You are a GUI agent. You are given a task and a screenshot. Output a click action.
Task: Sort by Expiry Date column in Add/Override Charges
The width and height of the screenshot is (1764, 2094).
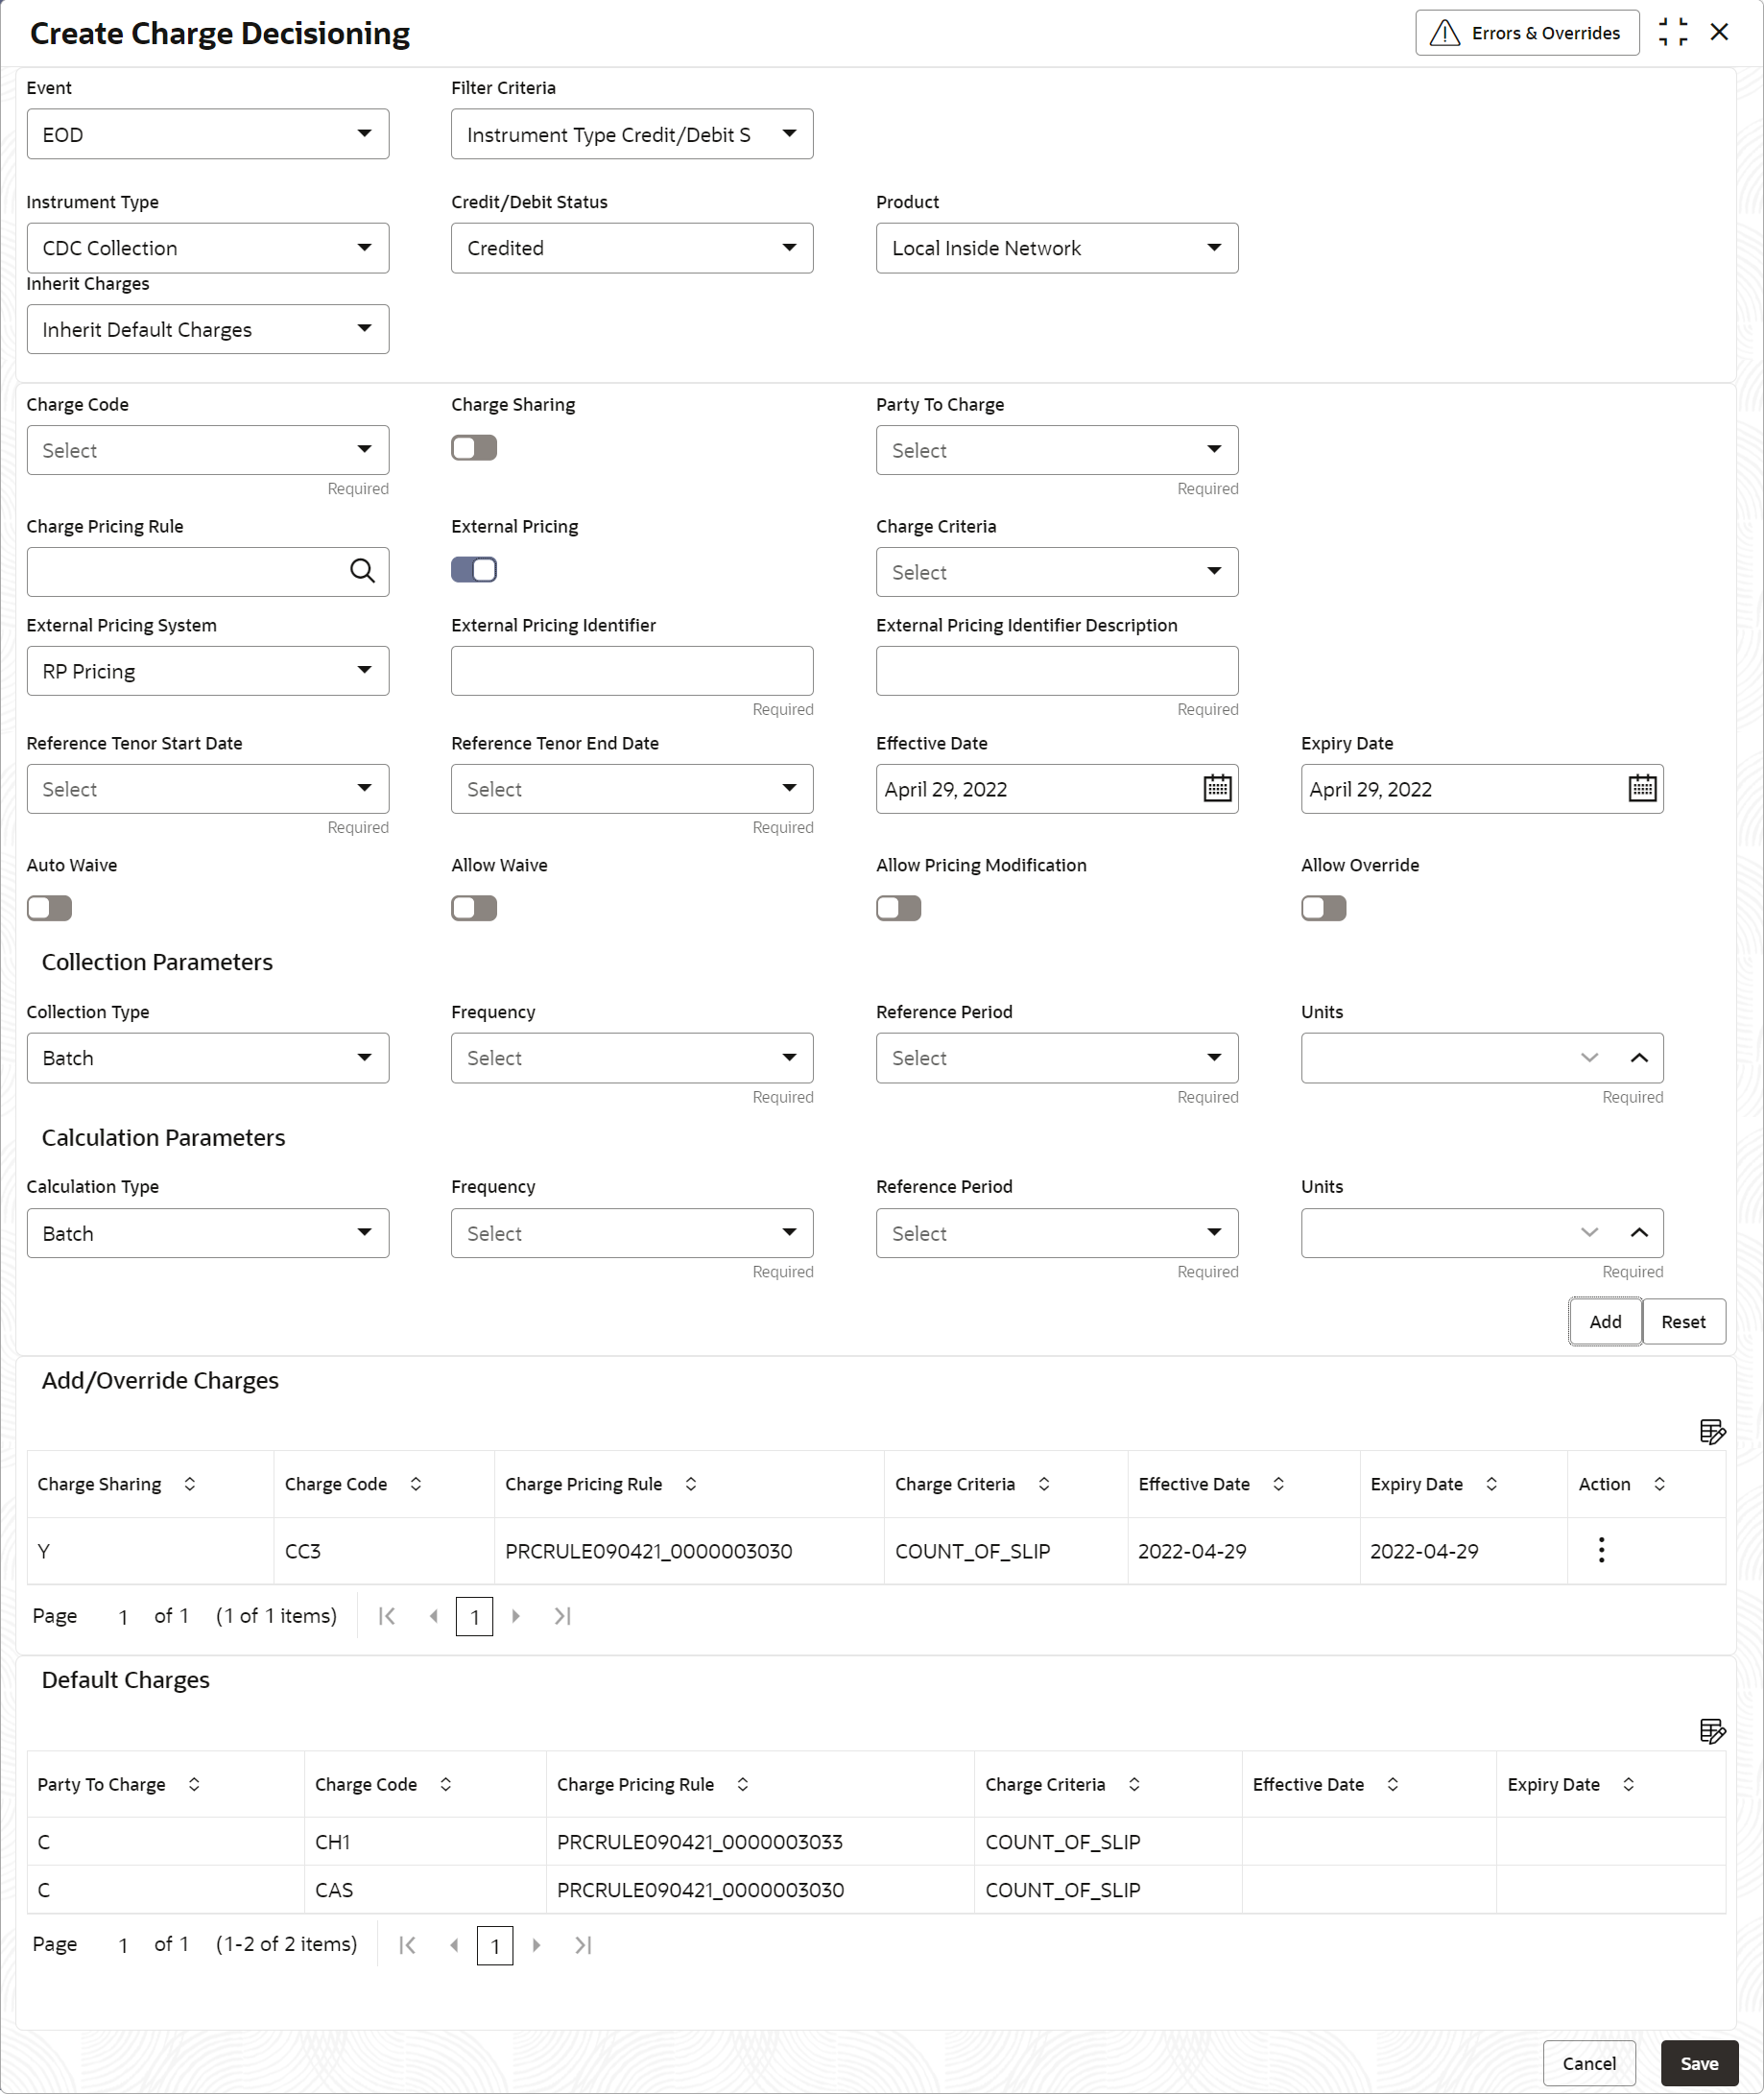[1491, 1484]
